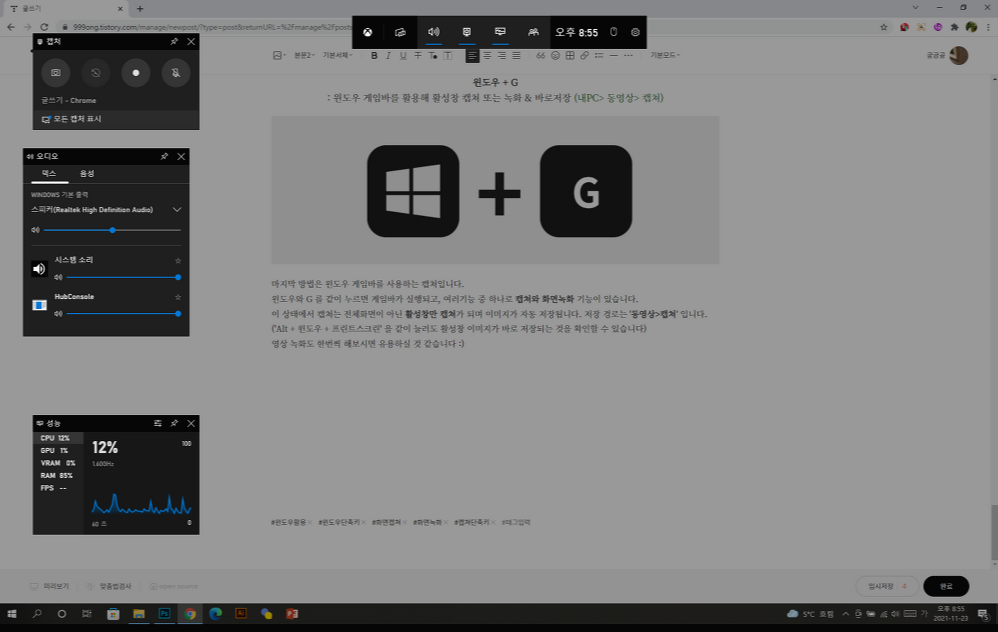Record last 30 seconds button

95,73
